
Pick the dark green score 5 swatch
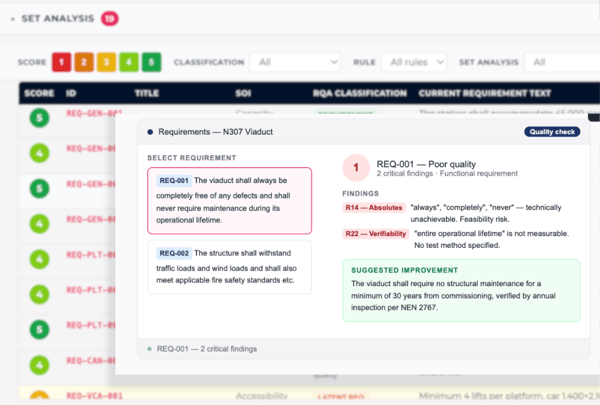pos(151,62)
